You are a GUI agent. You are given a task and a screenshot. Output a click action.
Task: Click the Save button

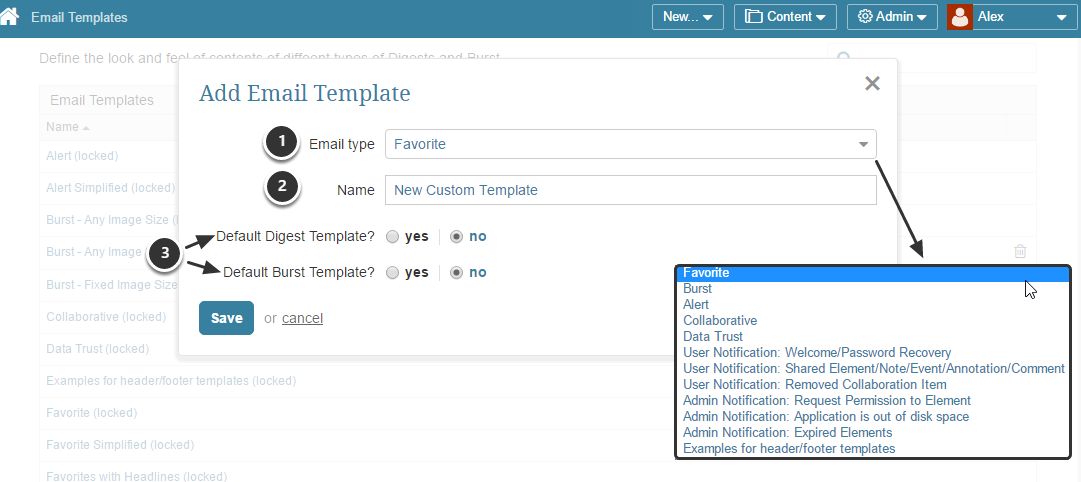226,318
